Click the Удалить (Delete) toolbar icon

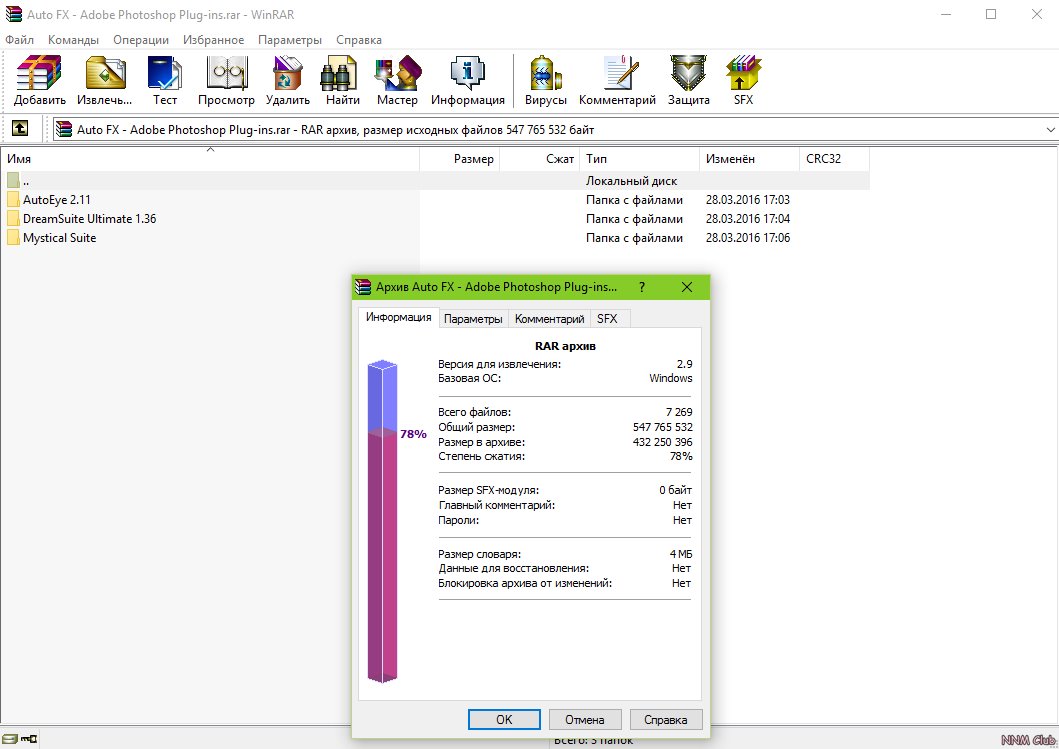(288, 76)
